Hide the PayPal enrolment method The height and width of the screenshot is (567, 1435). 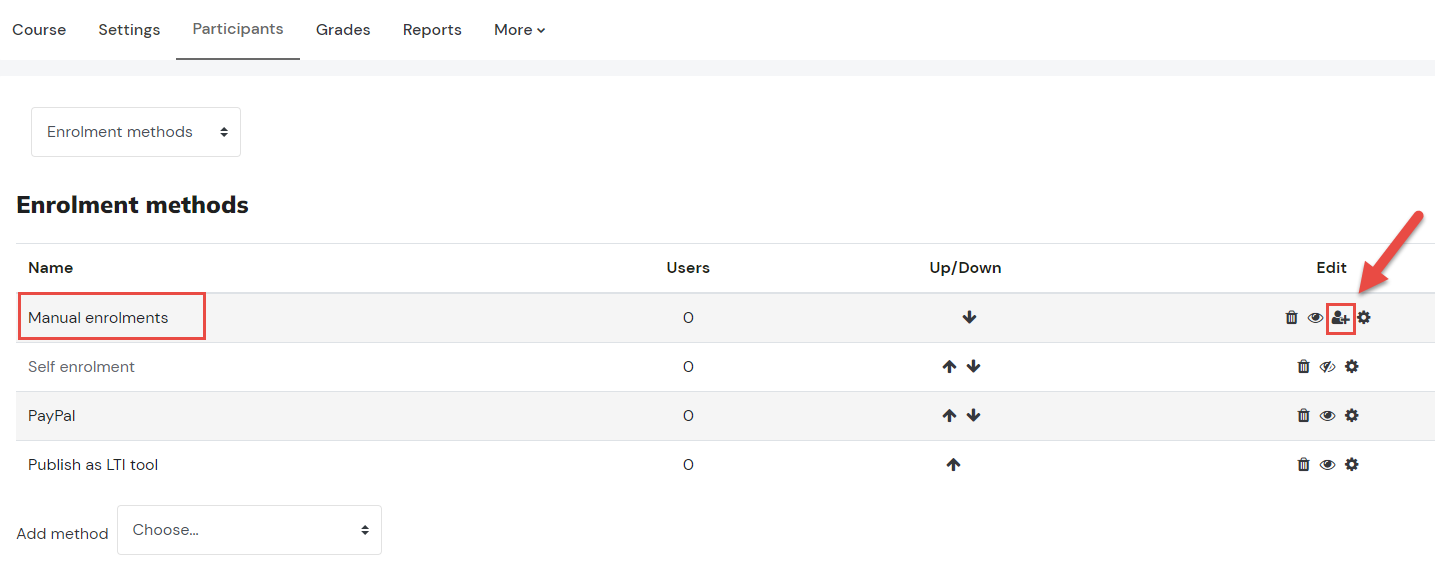1327,416
